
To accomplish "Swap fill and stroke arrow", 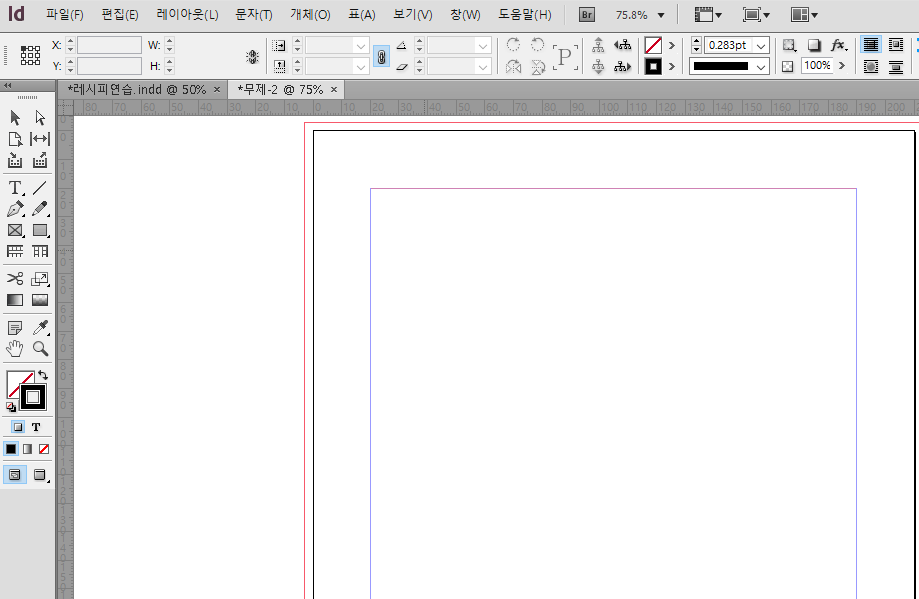I will (x=43, y=375).
